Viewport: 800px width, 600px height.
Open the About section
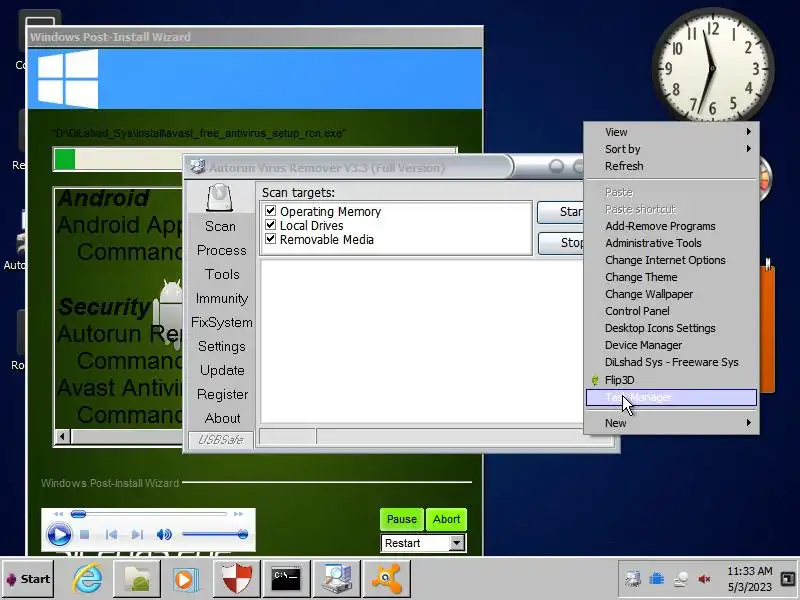222,418
